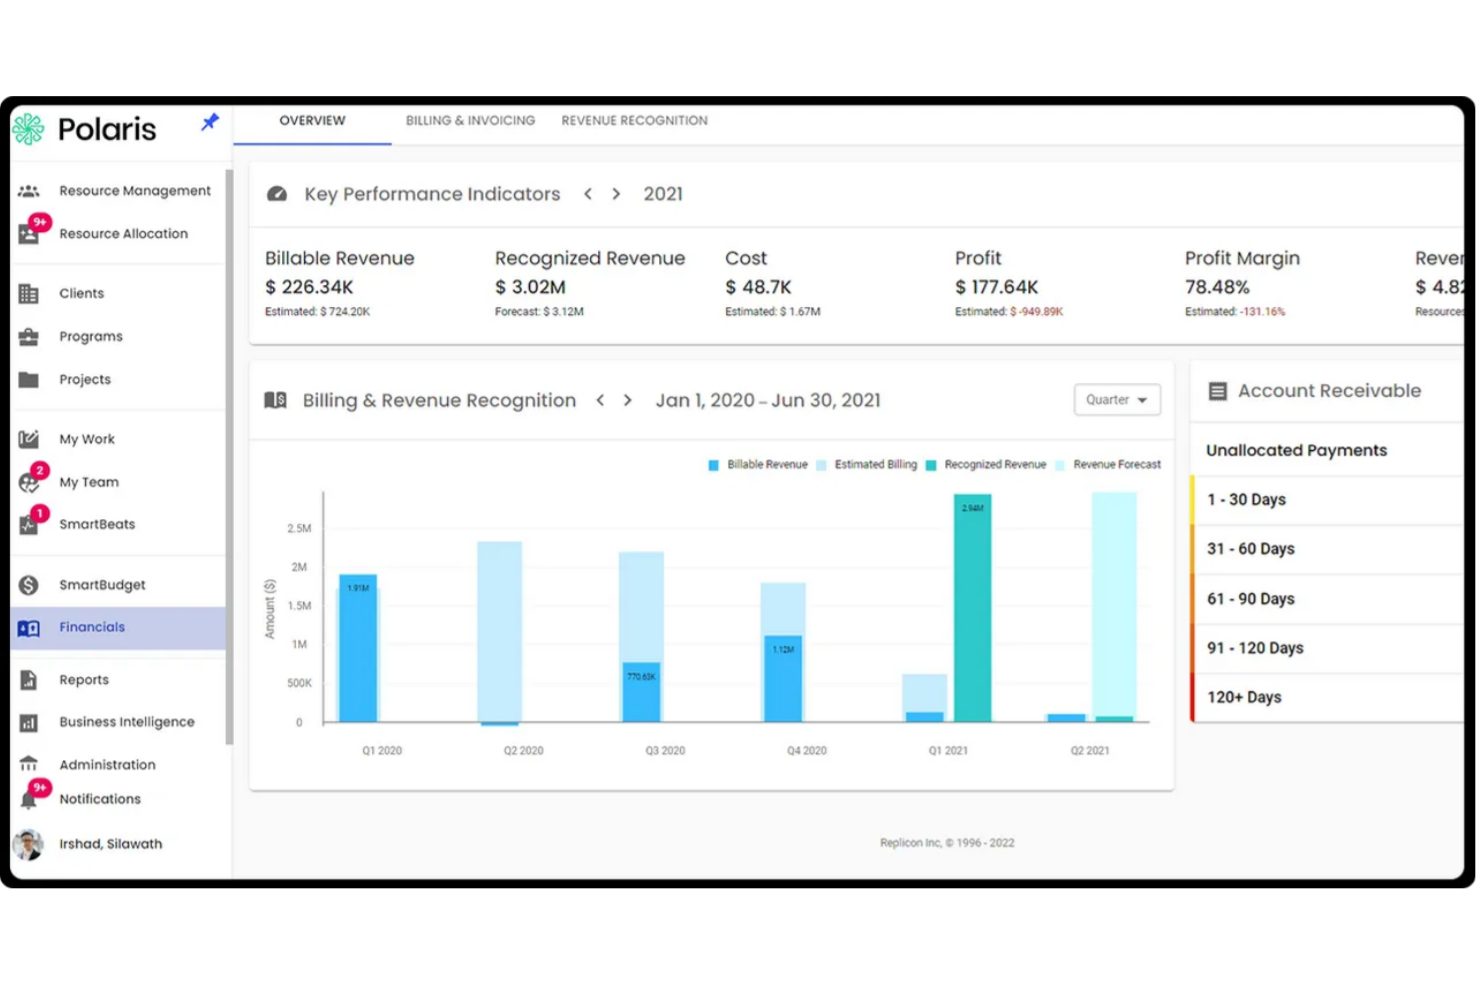The height and width of the screenshot is (987, 1480).
Task: Toggle Recognized Revenue legend swatch
Action: 931,465
